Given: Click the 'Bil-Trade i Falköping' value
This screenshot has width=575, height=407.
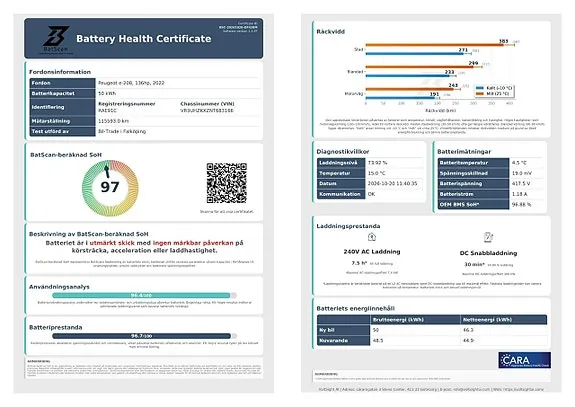Looking at the screenshot, I should (122, 131).
